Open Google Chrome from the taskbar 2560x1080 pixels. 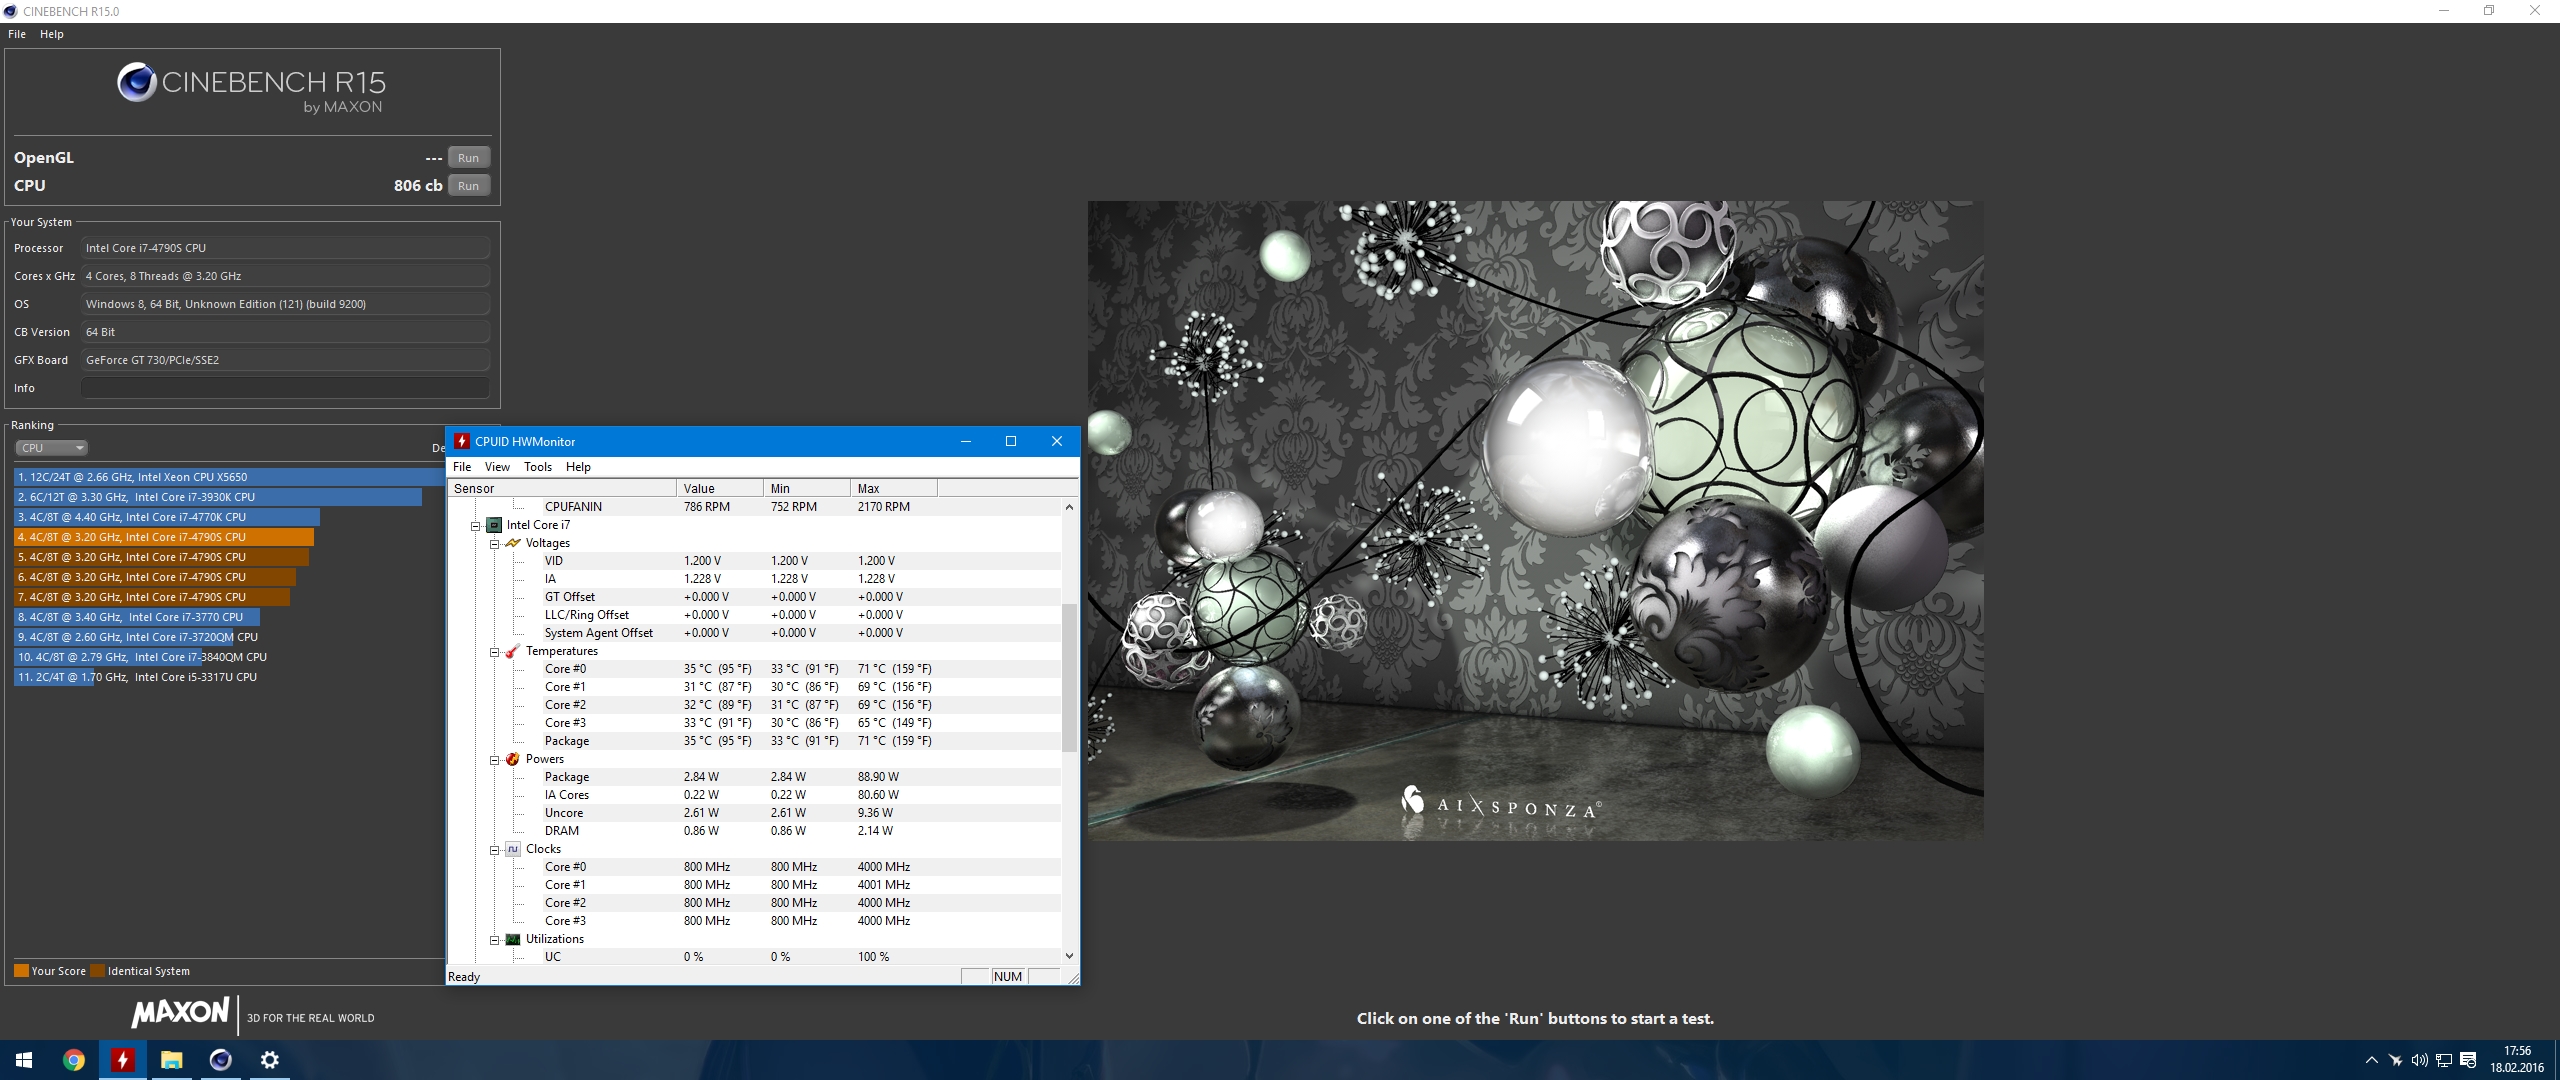coord(73,1060)
